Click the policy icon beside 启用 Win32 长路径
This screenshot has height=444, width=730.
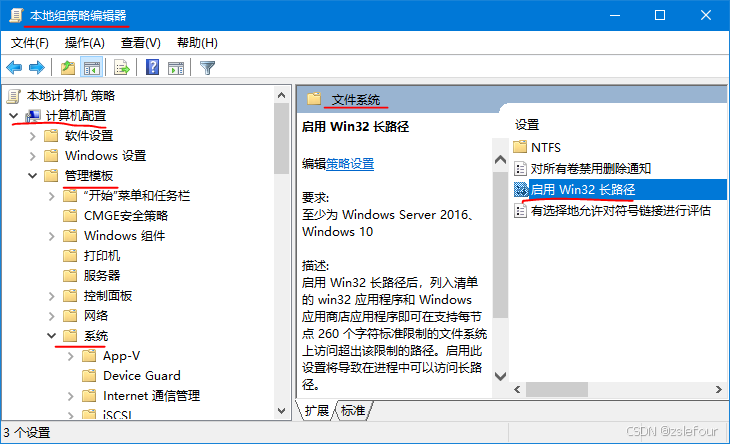click(x=520, y=189)
